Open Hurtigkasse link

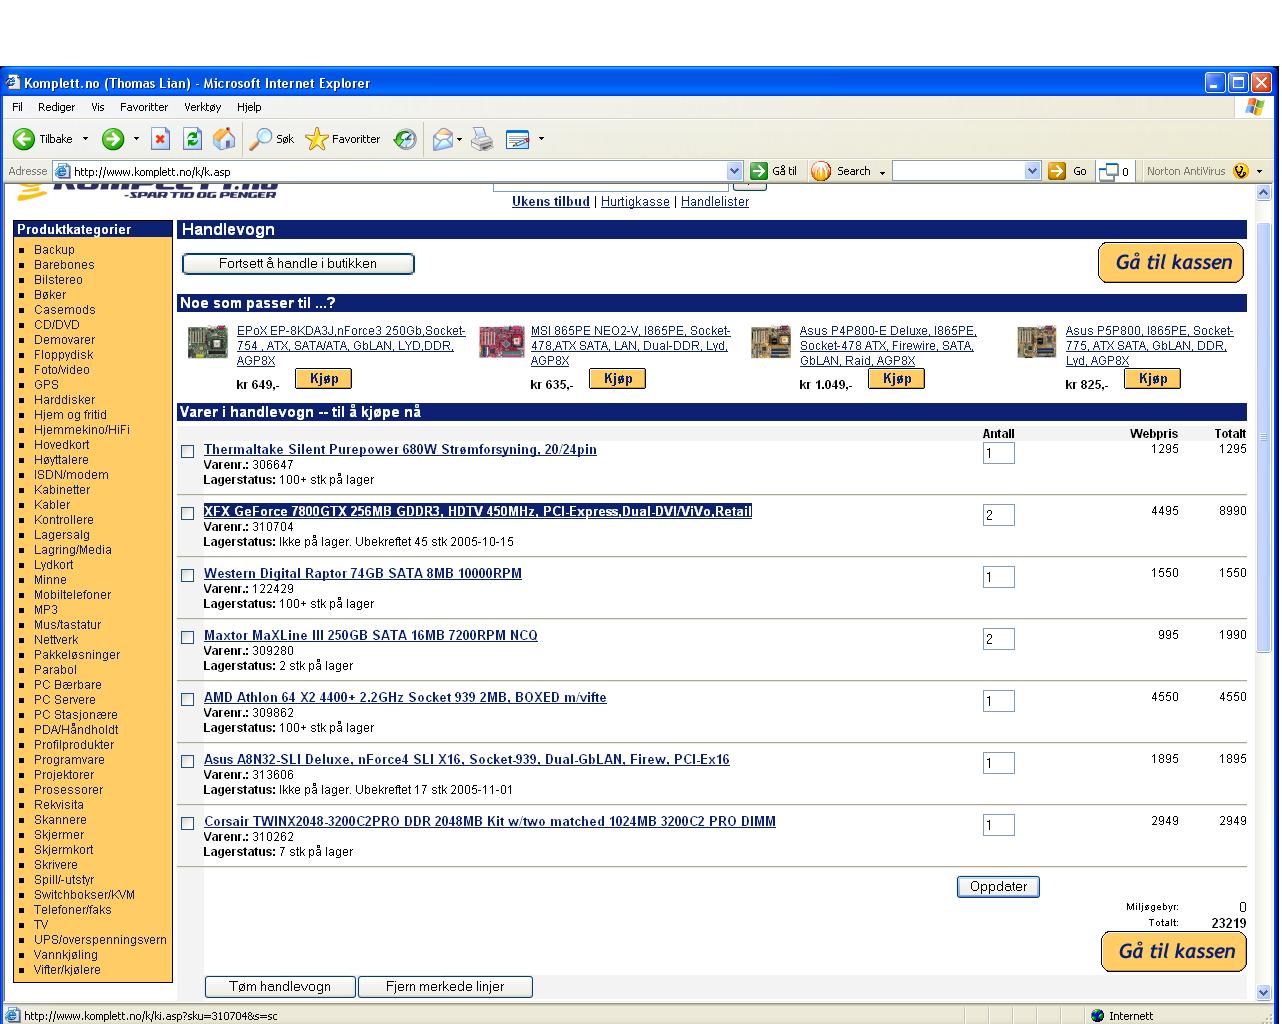[635, 201]
